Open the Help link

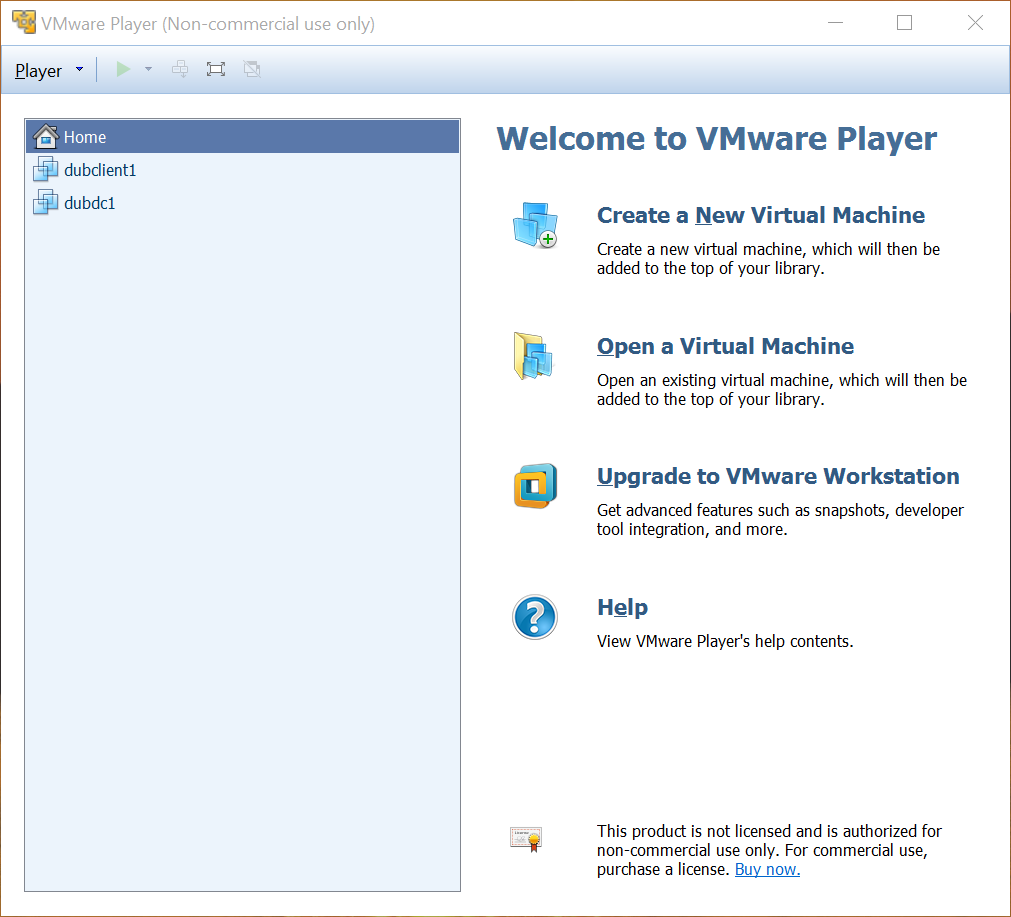coord(622,607)
